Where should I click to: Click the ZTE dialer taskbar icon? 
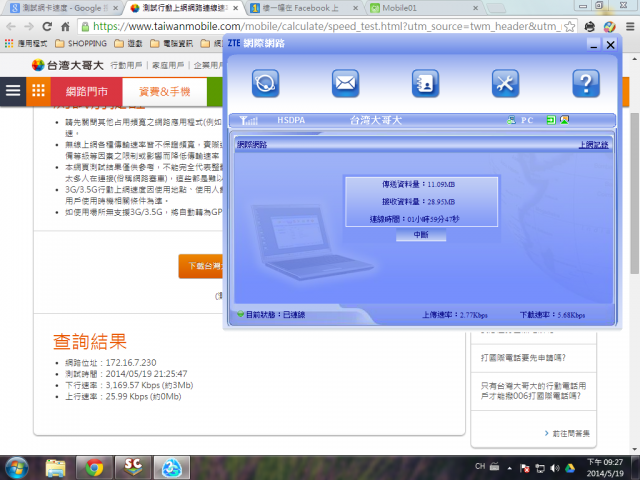[171, 468]
